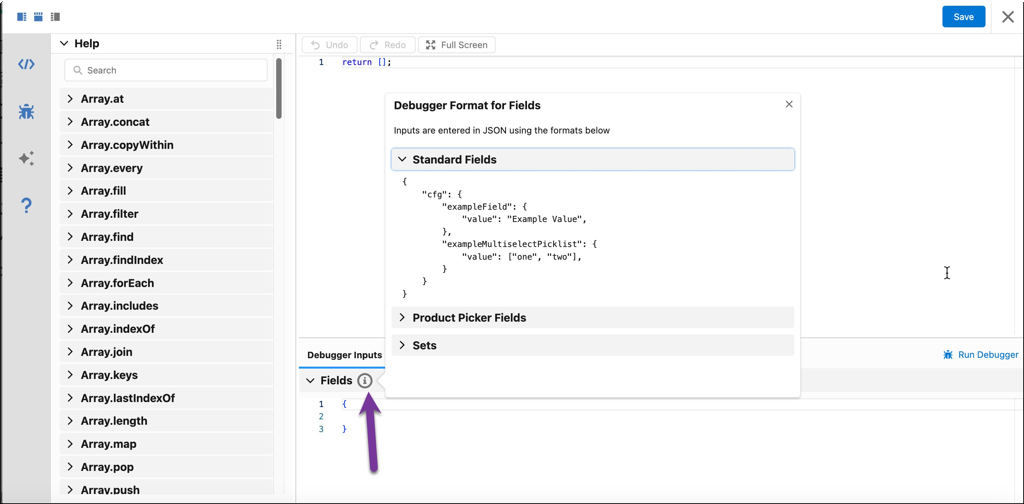Expand Array.join help entry

(166, 352)
